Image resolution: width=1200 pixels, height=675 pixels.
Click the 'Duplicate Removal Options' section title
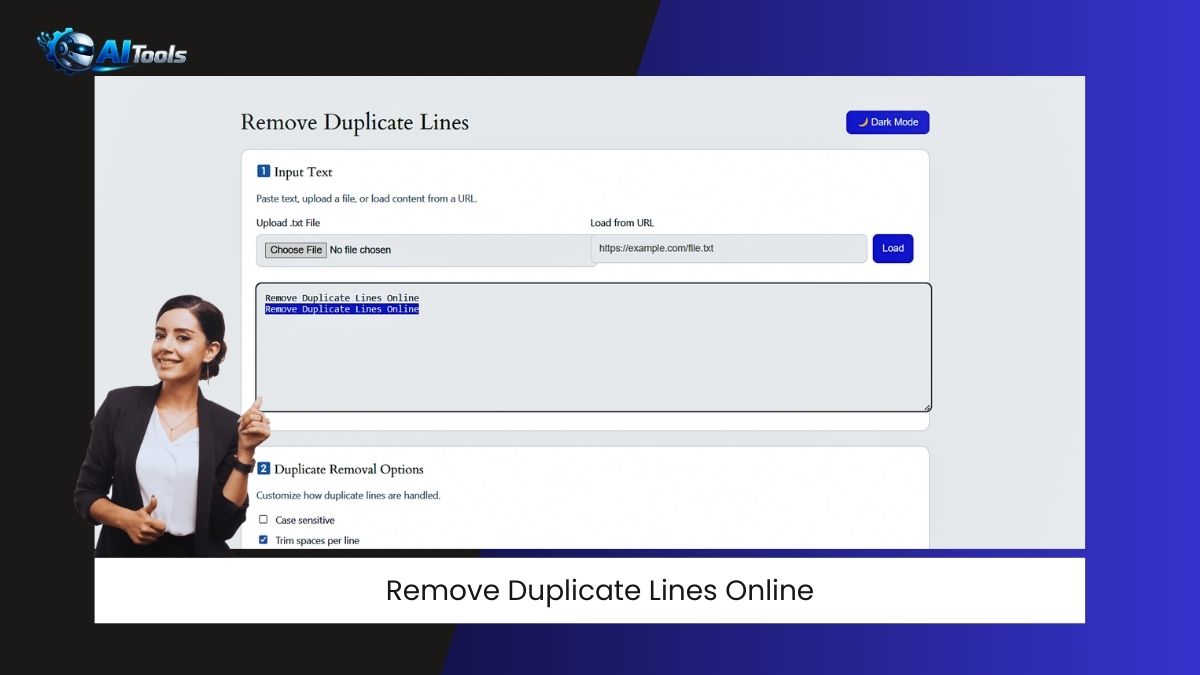pos(352,469)
